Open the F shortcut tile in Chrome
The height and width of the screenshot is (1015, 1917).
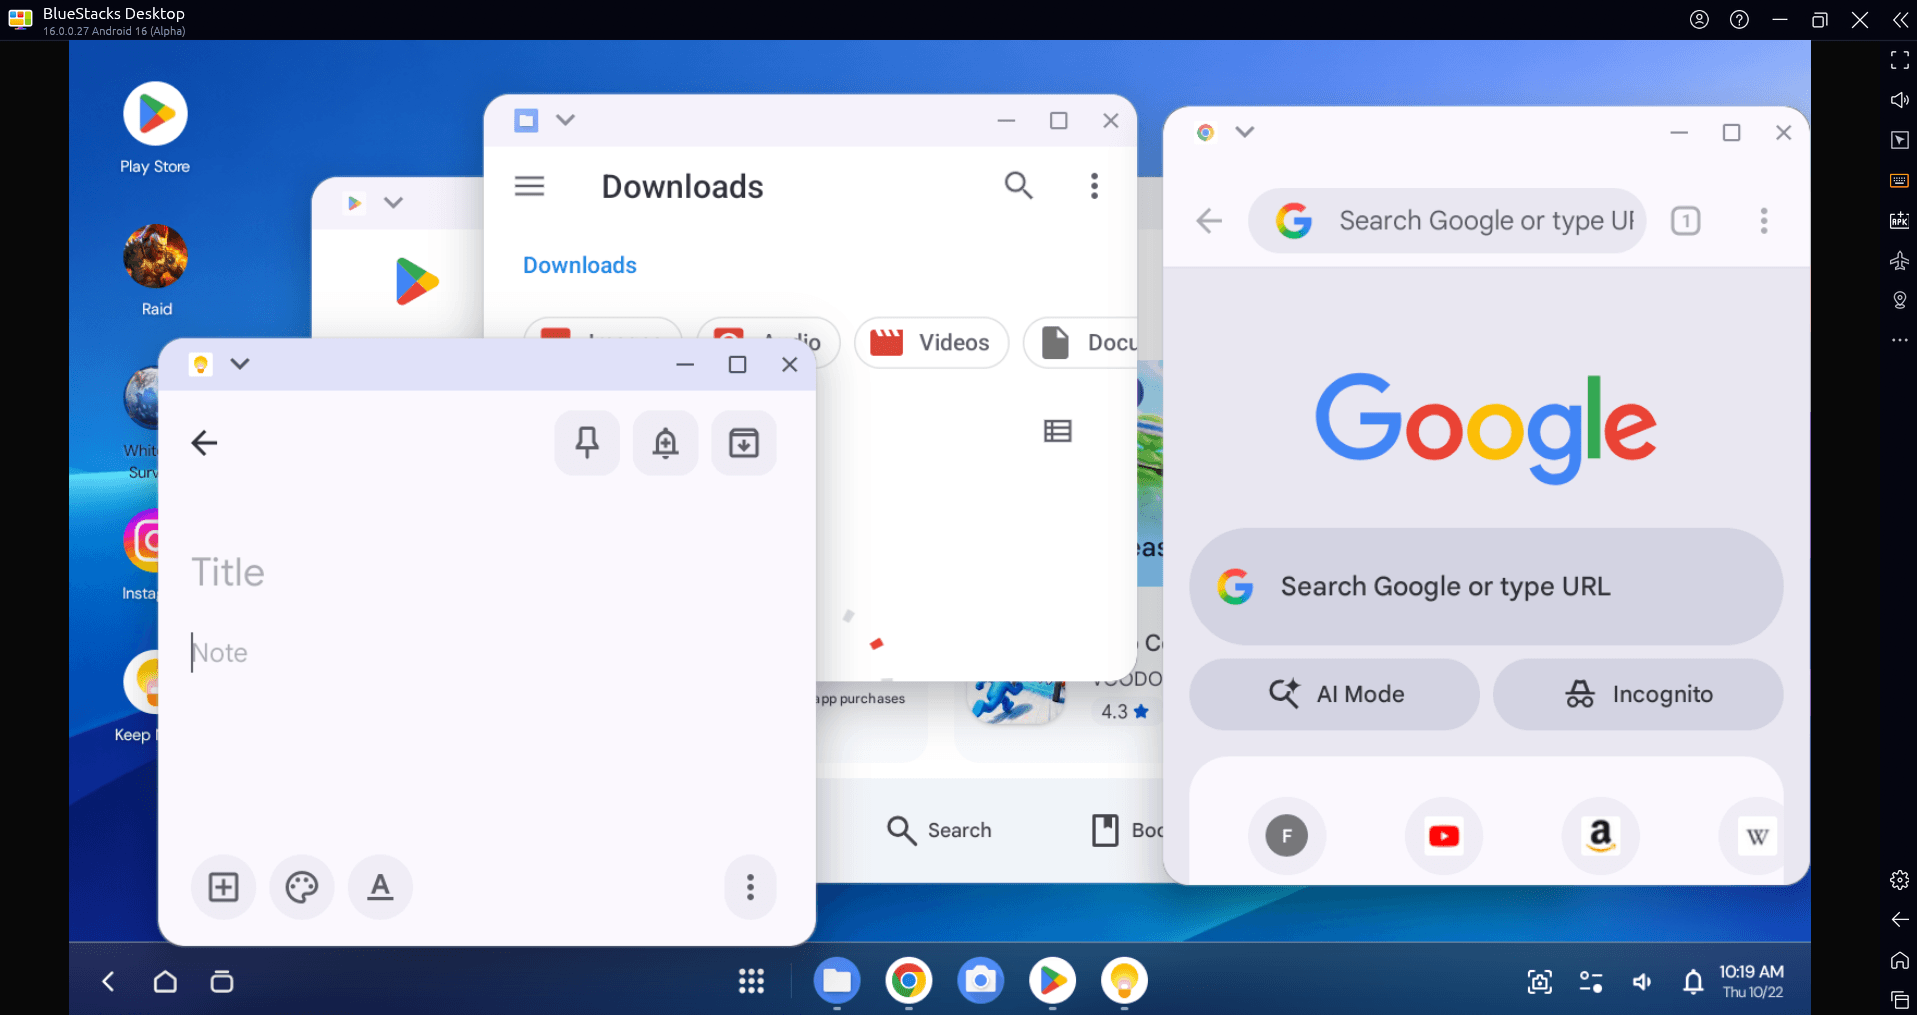(x=1287, y=836)
